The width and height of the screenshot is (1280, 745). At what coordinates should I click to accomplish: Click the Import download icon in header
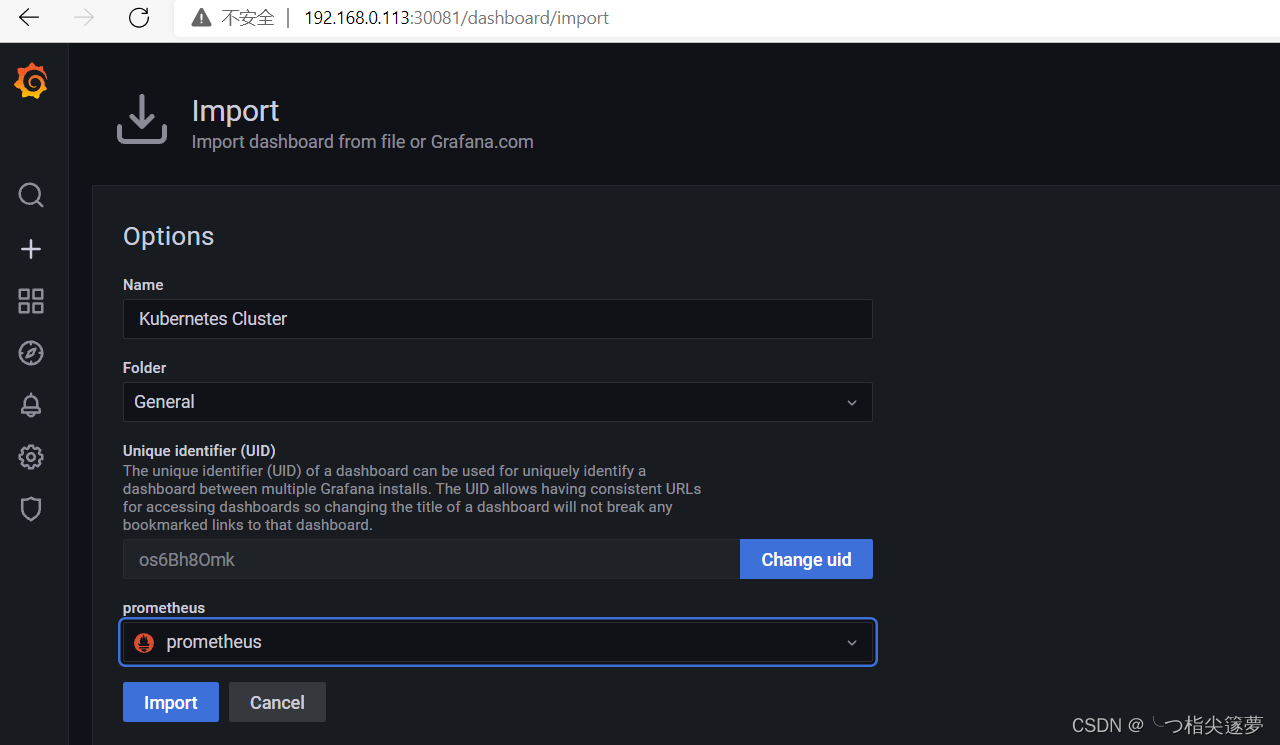coord(142,120)
